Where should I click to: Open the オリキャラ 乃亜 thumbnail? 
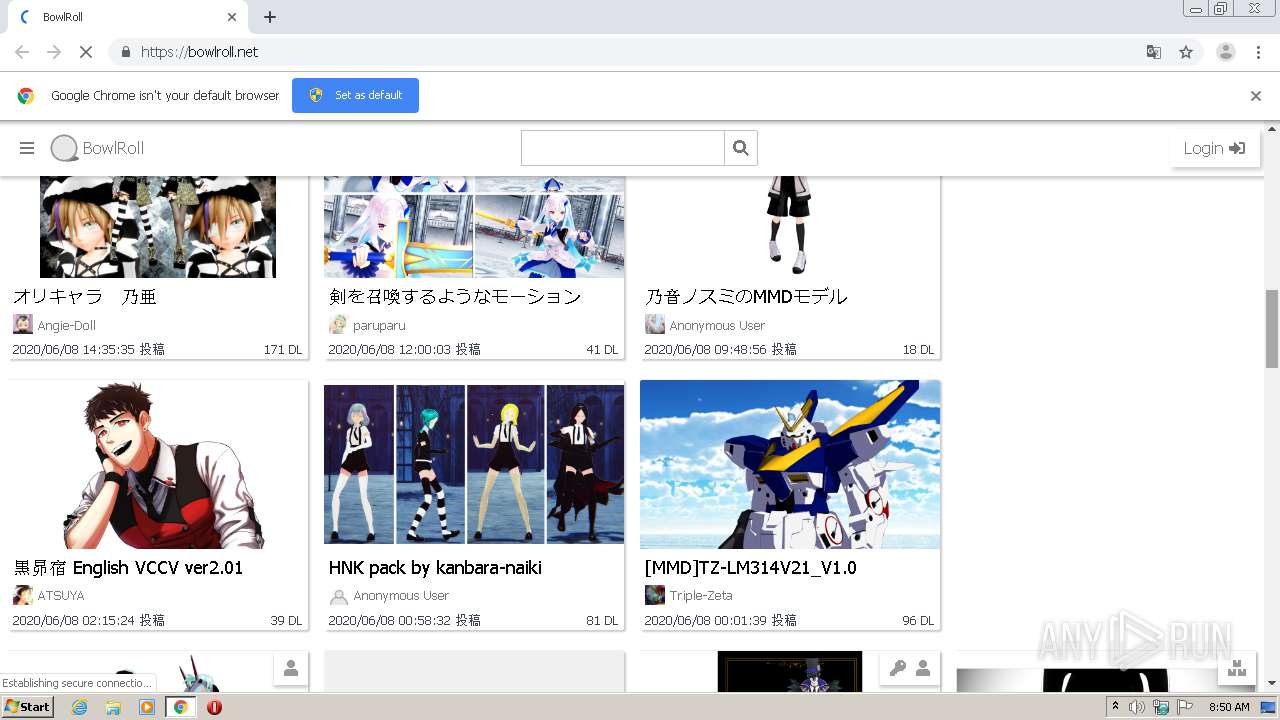158,227
